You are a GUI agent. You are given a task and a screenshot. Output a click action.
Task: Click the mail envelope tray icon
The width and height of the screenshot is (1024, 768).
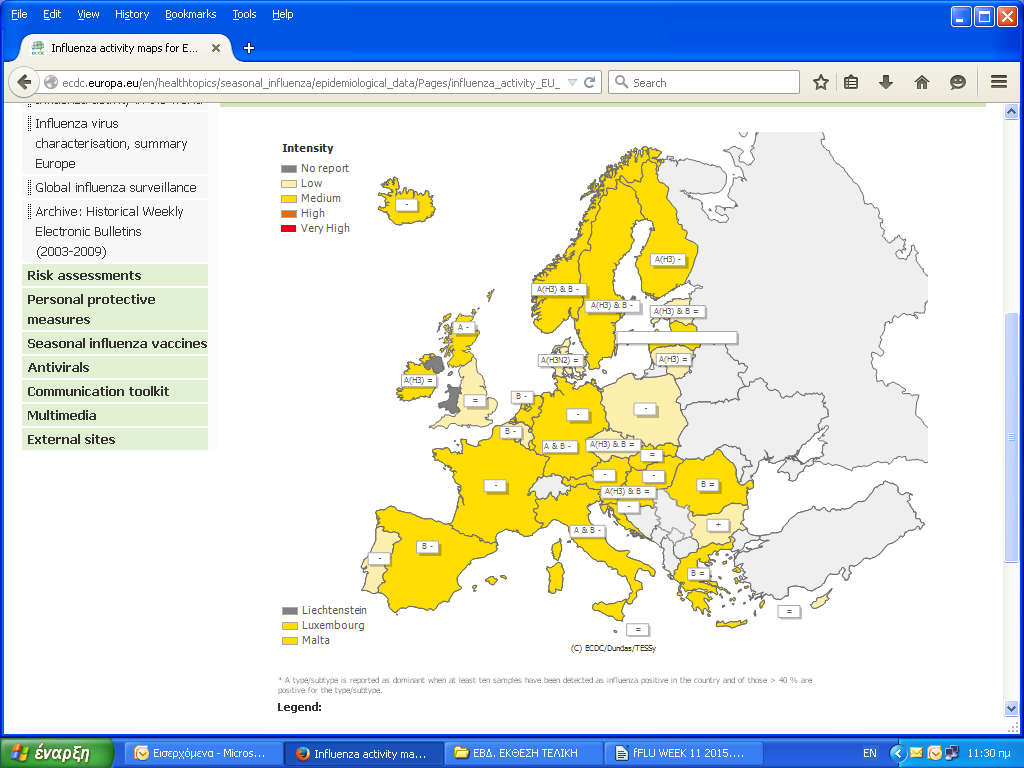point(916,753)
